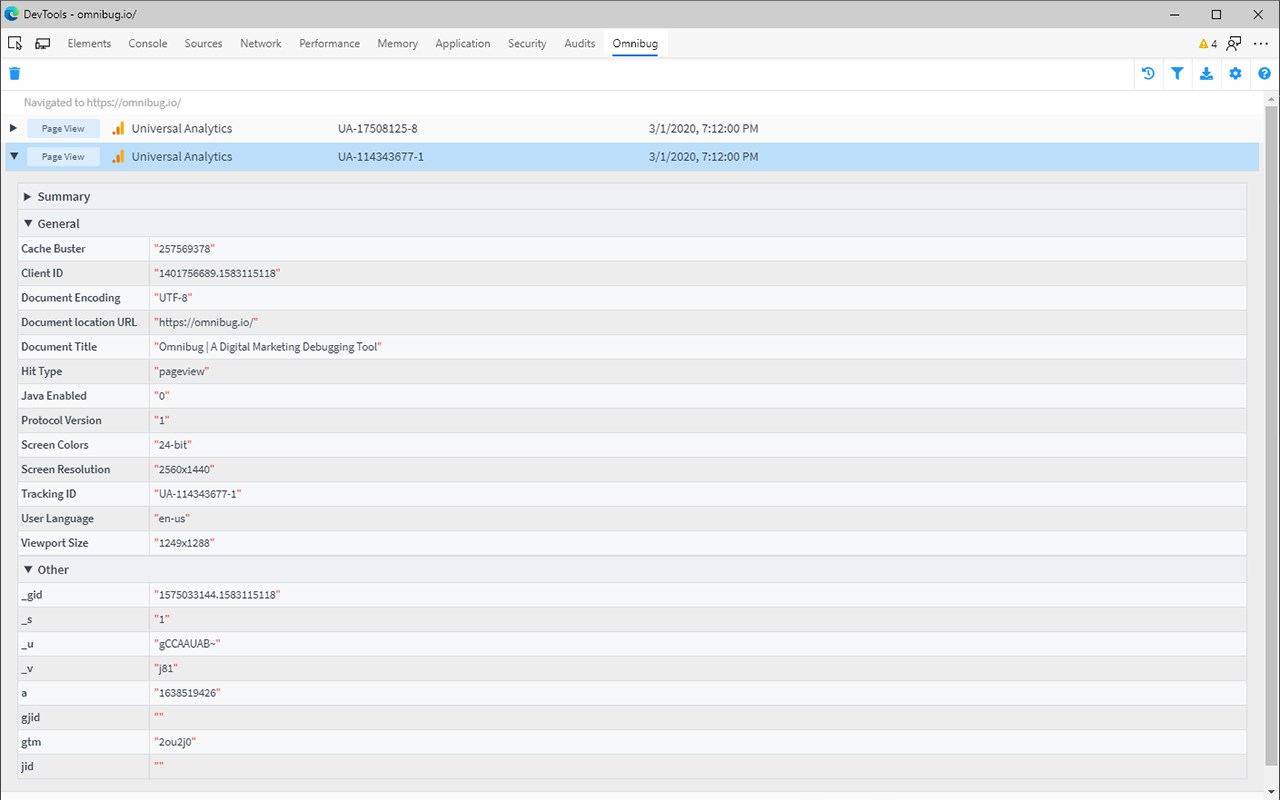Image resolution: width=1280 pixels, height=800 pixels.
Task: Select the Memory tab
Action: pyautogui.click(x=397, y=44)
